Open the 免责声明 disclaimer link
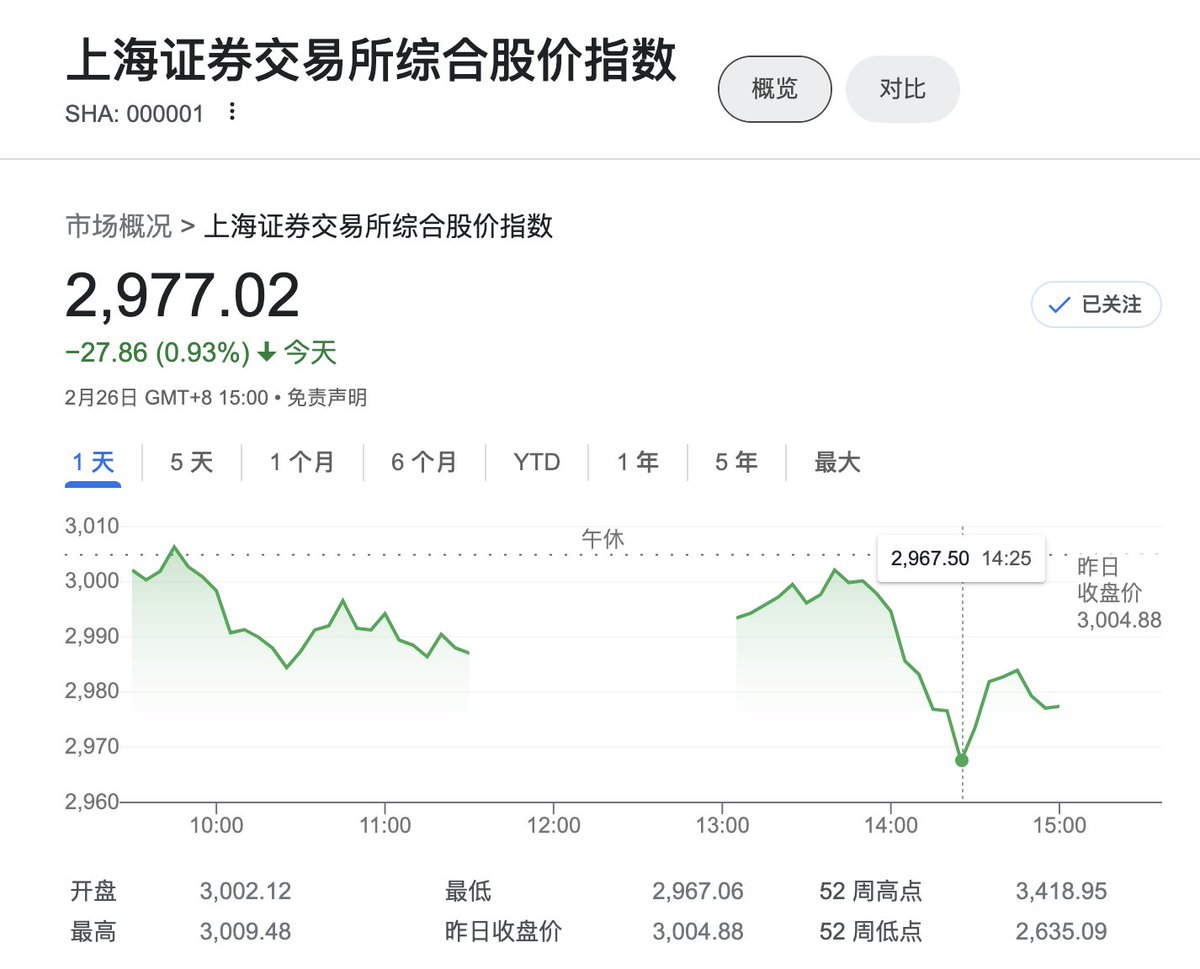 (327, 398)
